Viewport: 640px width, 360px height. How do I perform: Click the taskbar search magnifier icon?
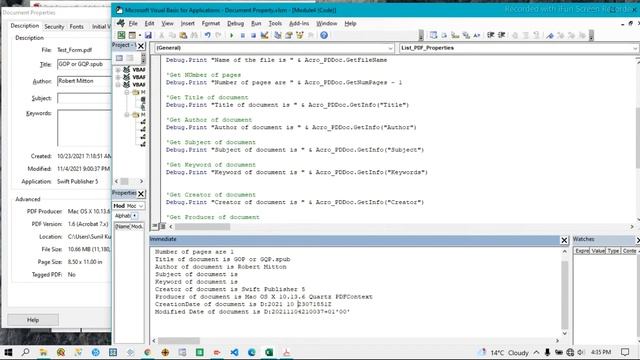(x=25, y=352)
